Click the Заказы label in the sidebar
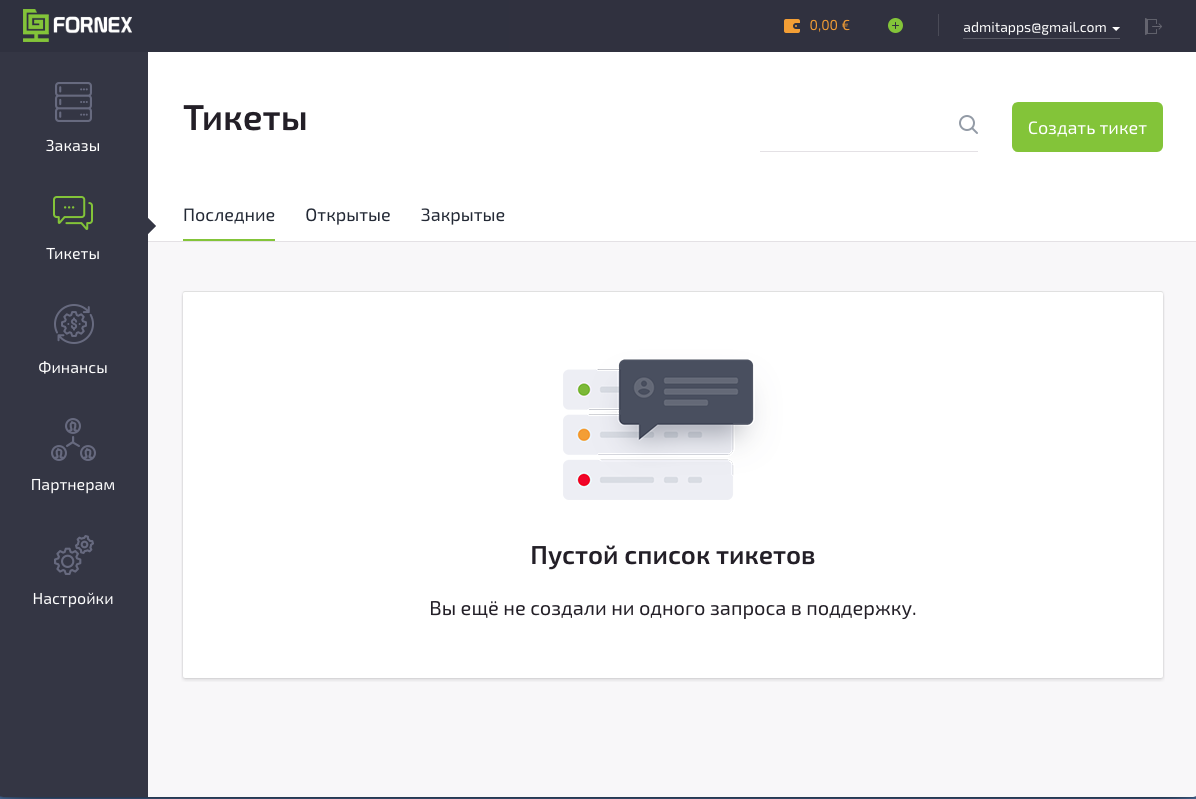 (x=71, y=144)
